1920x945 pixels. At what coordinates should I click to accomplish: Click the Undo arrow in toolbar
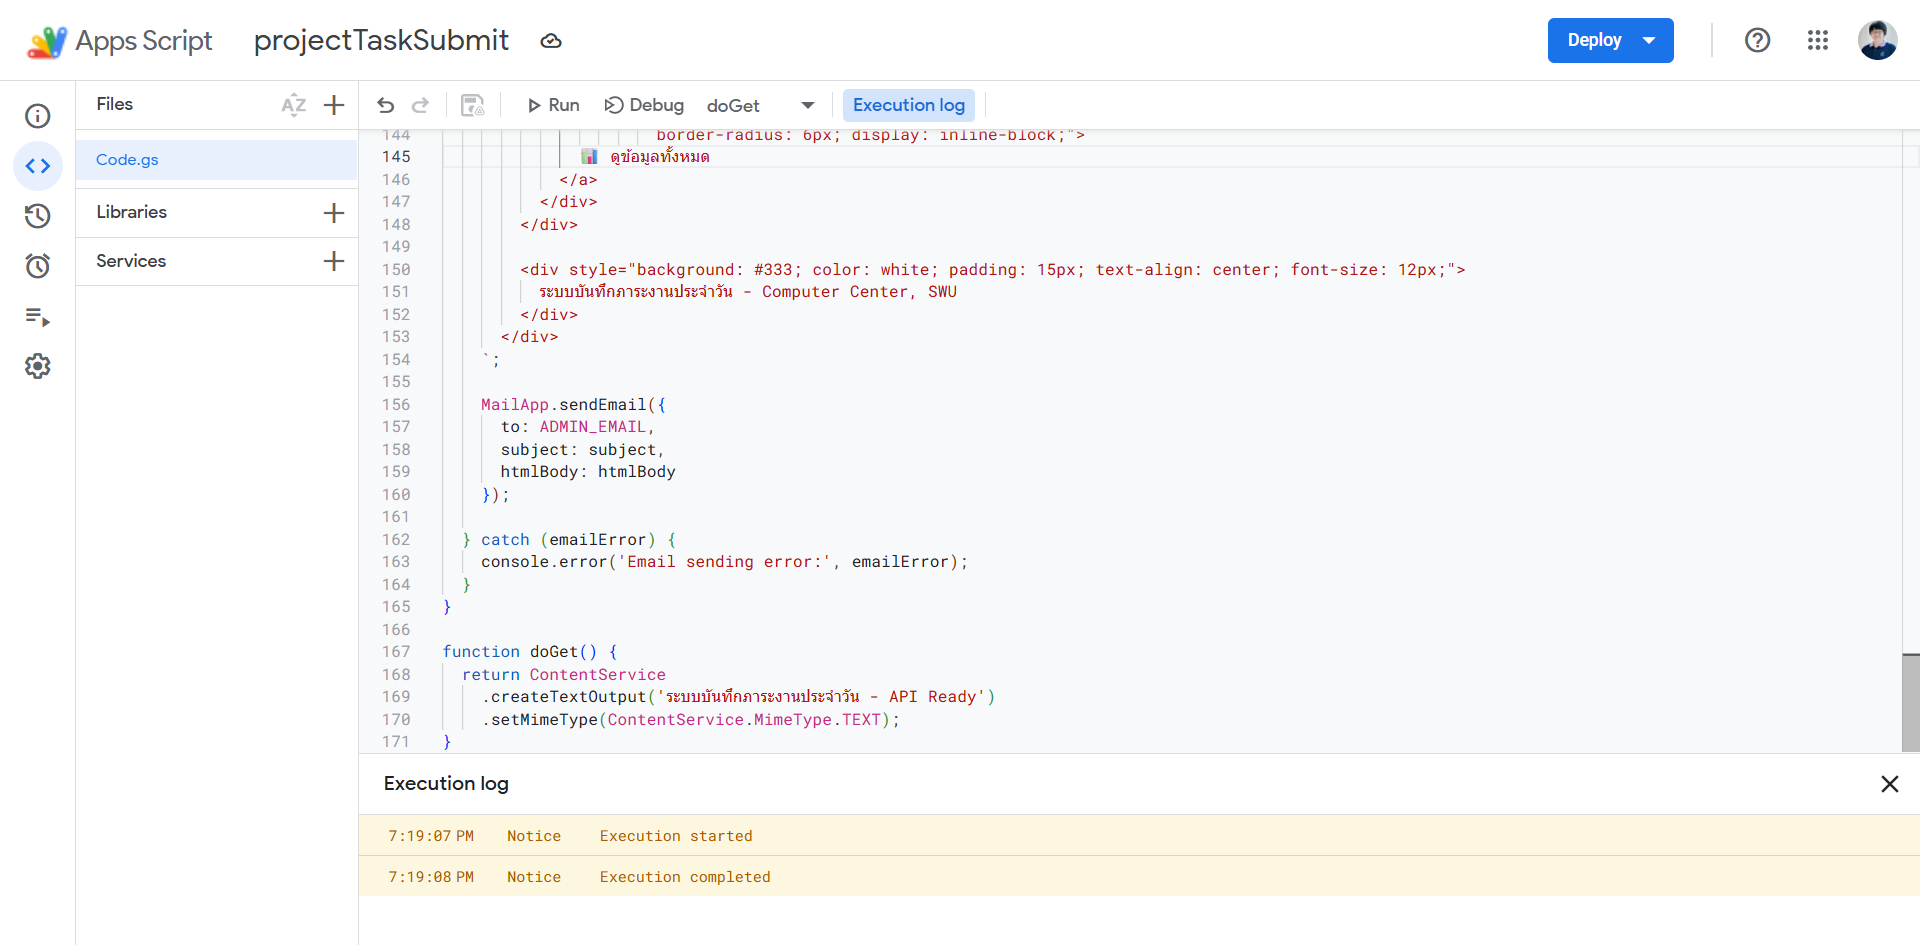click(x=386, y=105)
